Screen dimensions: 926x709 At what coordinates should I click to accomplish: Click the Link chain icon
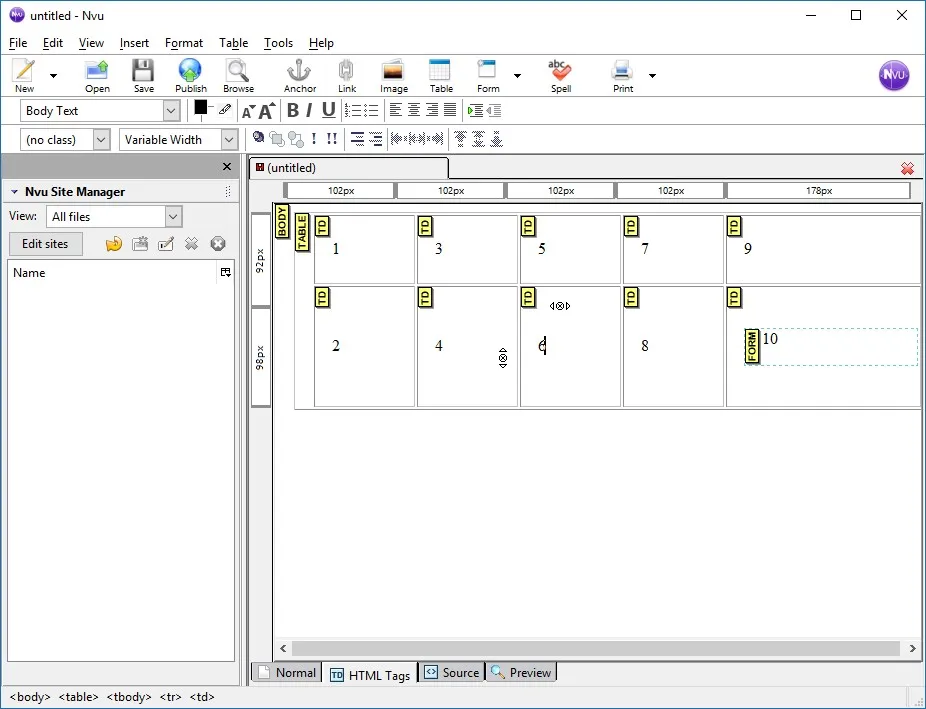[347, 76]
